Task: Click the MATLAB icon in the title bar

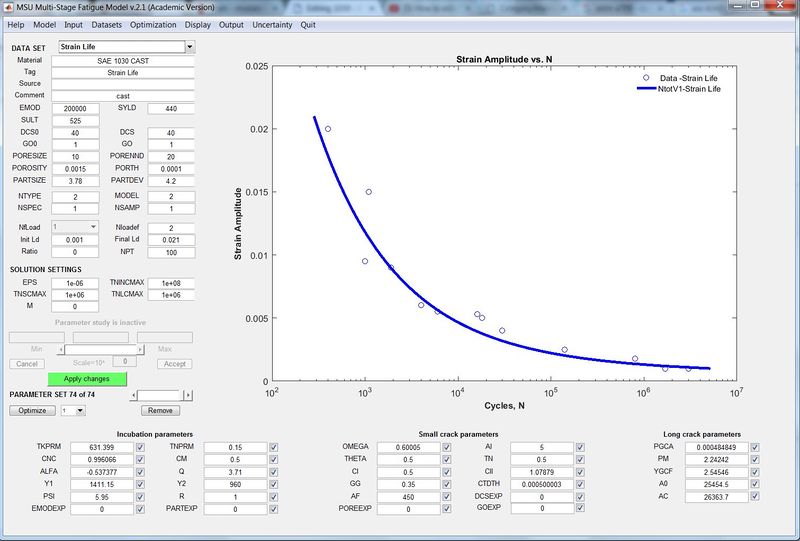Action: pos(9,7)
